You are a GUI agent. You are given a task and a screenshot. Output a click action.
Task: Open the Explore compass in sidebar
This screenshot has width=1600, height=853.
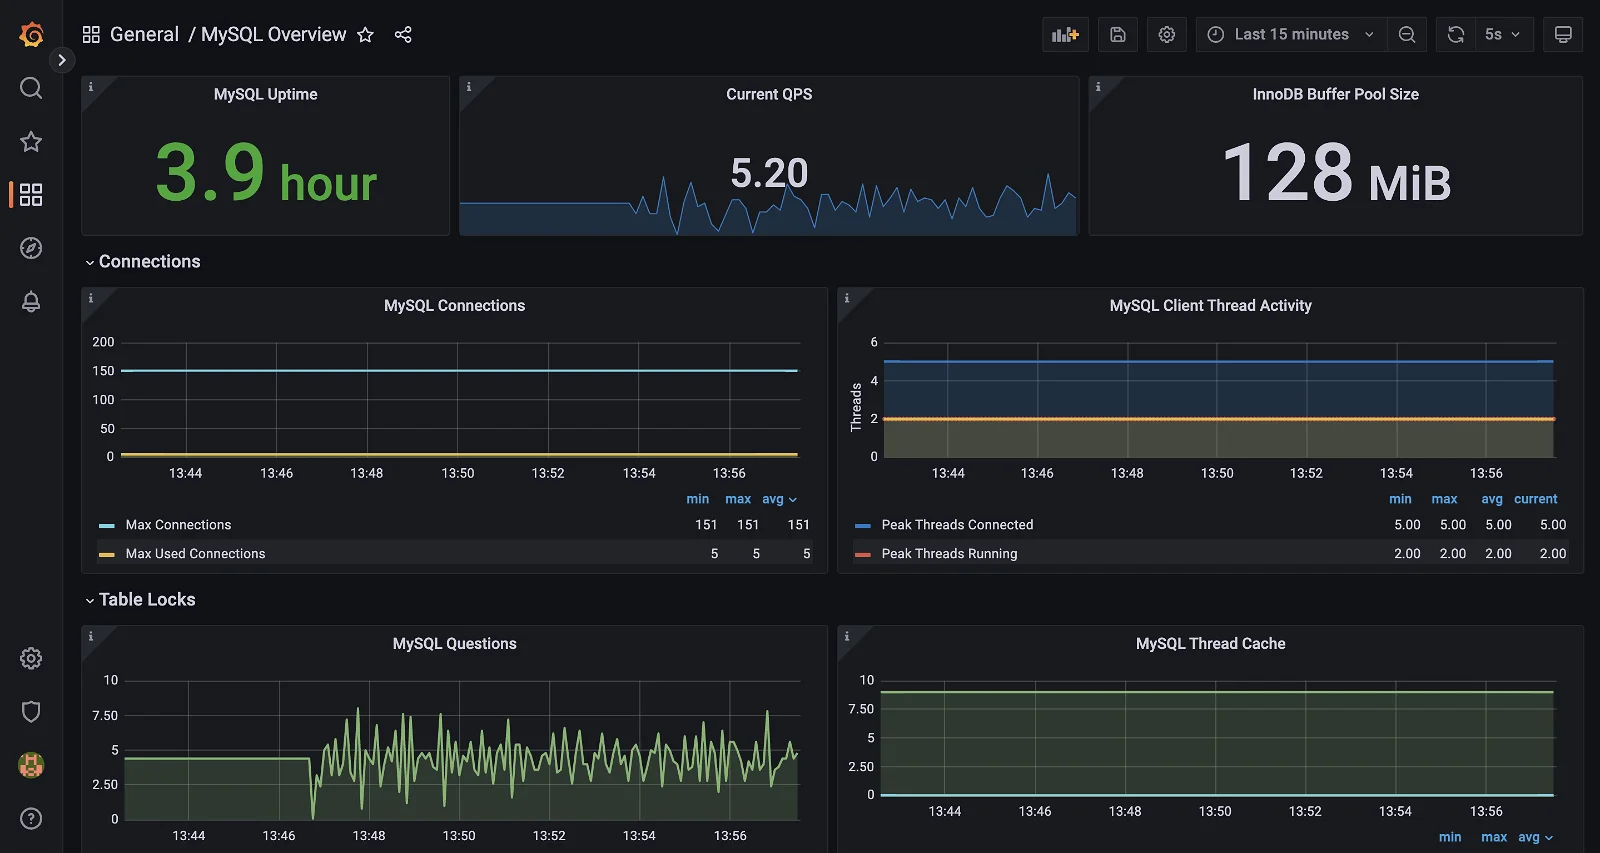click(x=31, y=248)
